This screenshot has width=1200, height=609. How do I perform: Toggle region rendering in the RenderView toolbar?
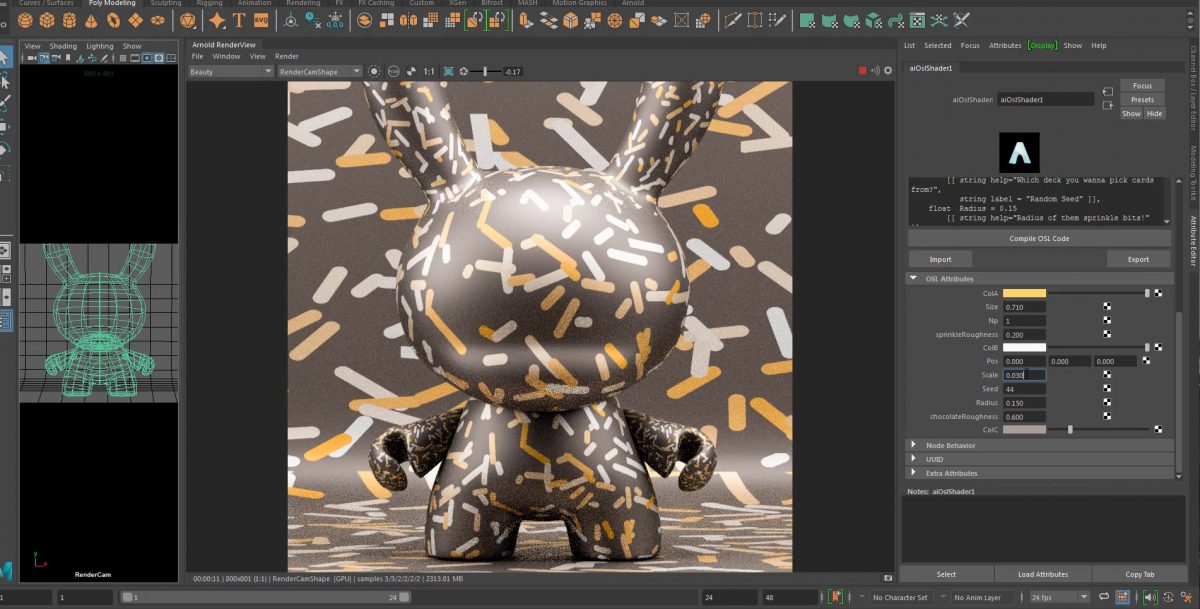[x=448, y=71]
